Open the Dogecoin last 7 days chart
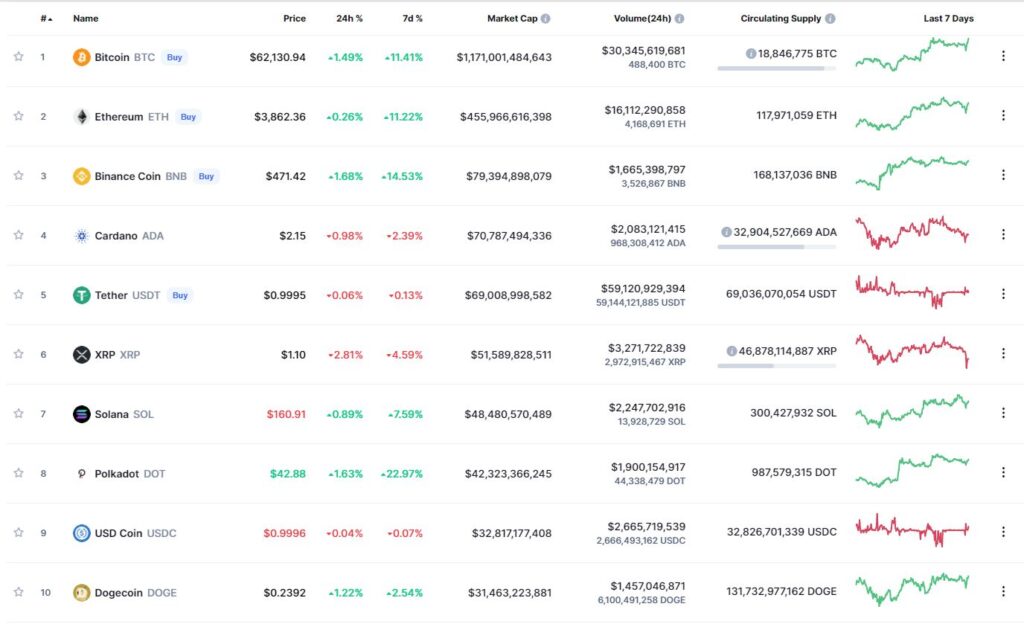1024x624 pixels. click(912, 589)
